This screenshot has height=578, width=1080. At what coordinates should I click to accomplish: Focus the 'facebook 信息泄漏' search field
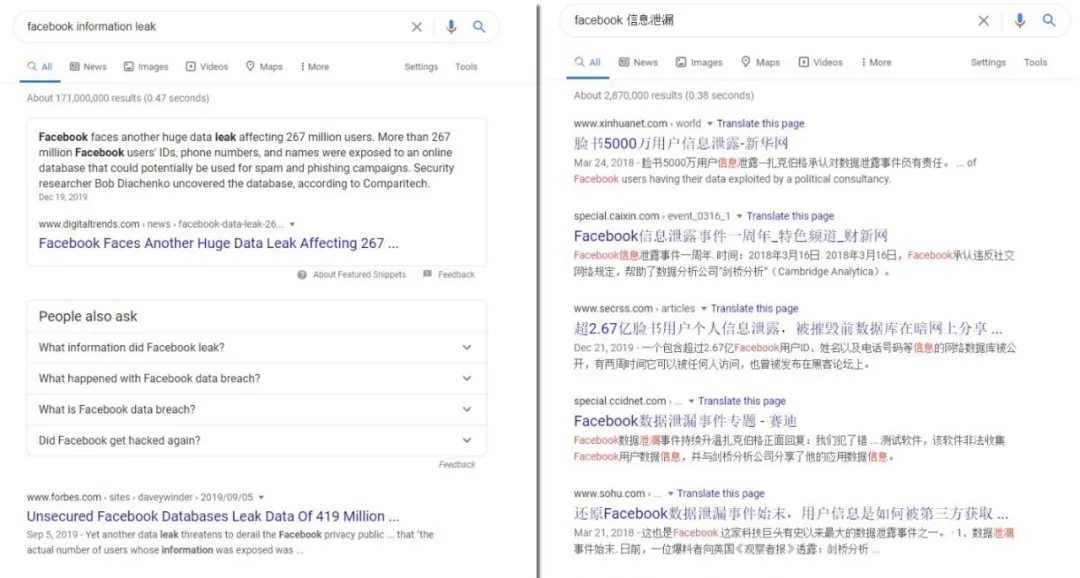768,21
